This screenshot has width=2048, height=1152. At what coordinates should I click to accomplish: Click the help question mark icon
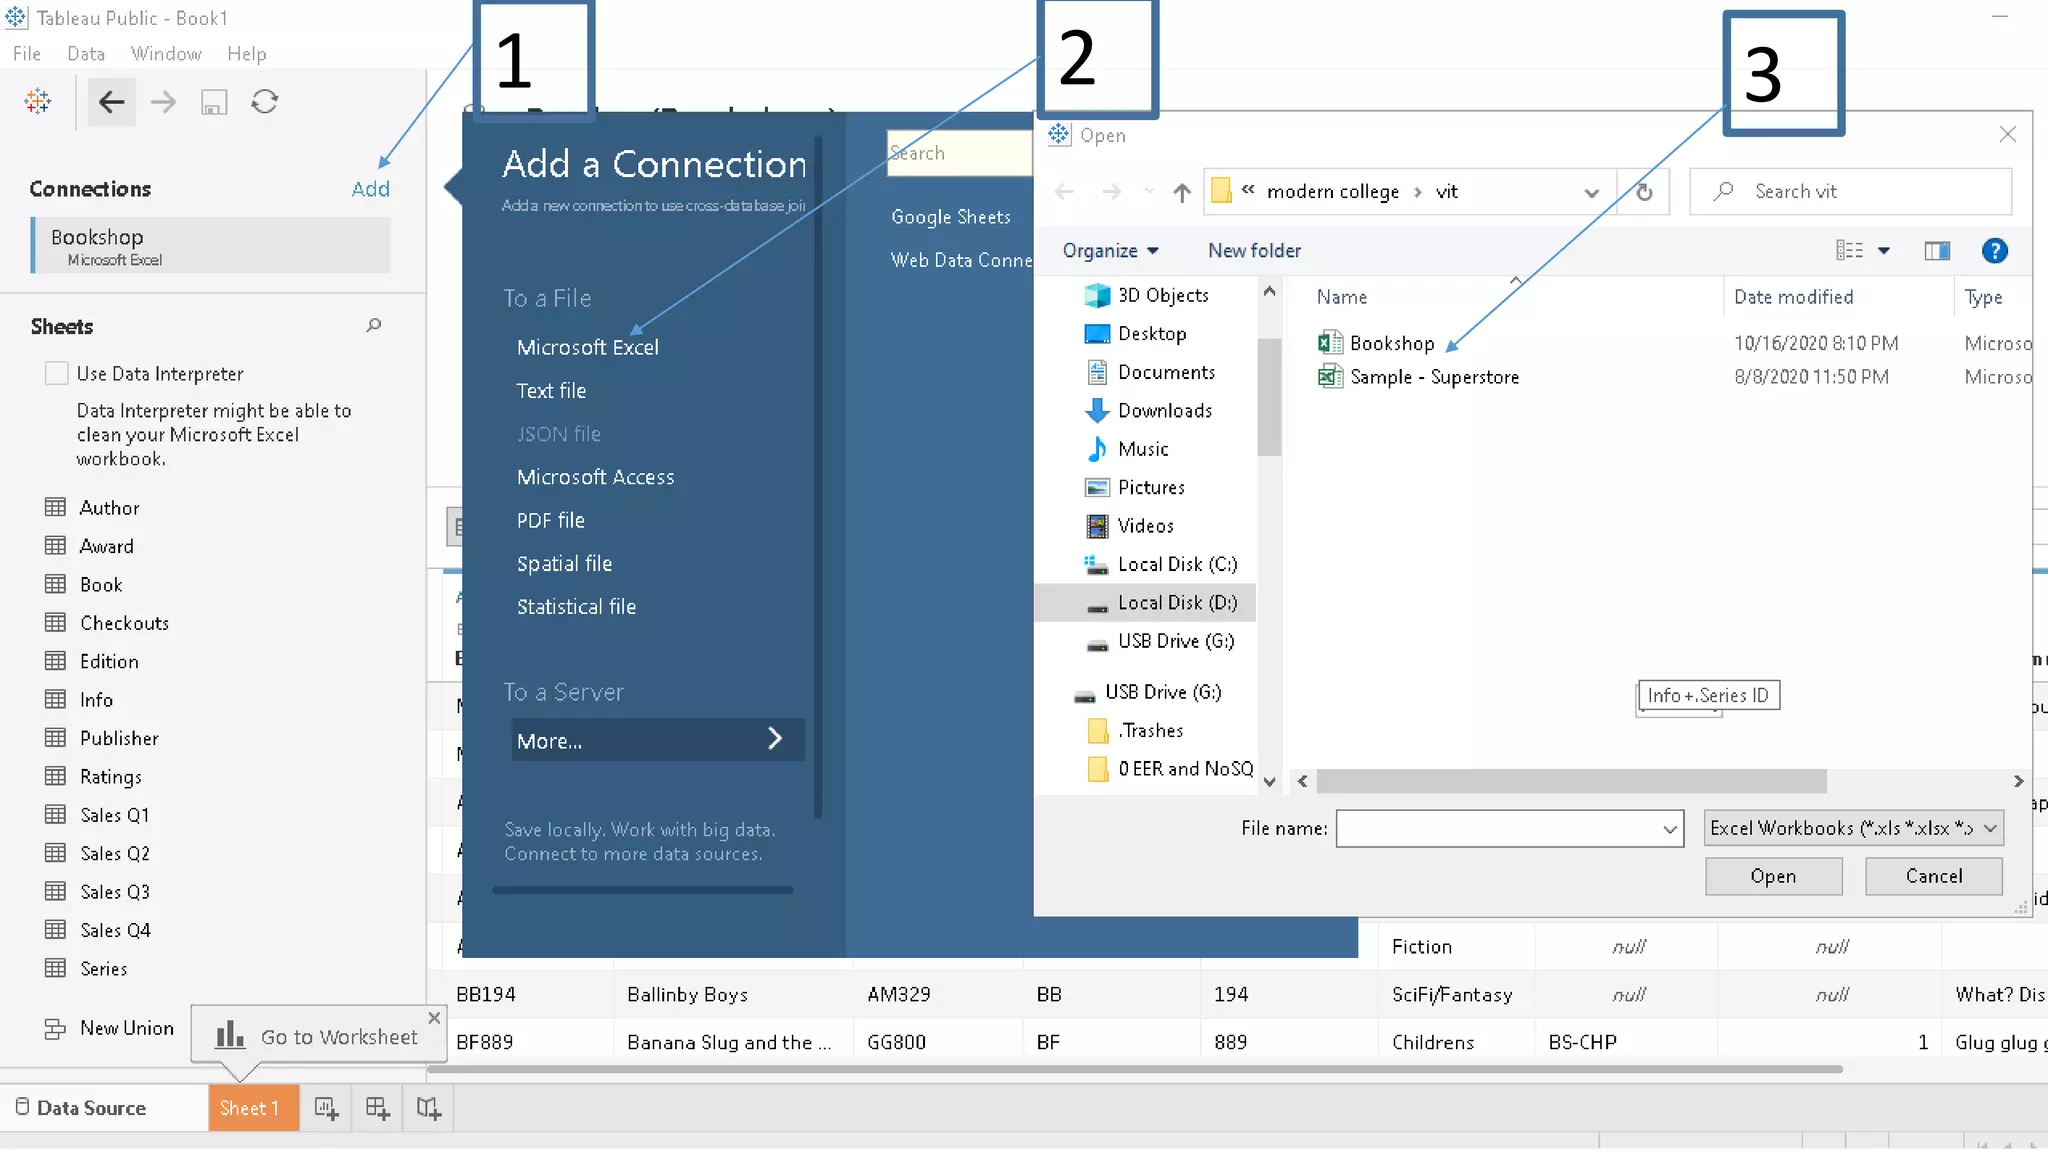[x=1994, y=251]
